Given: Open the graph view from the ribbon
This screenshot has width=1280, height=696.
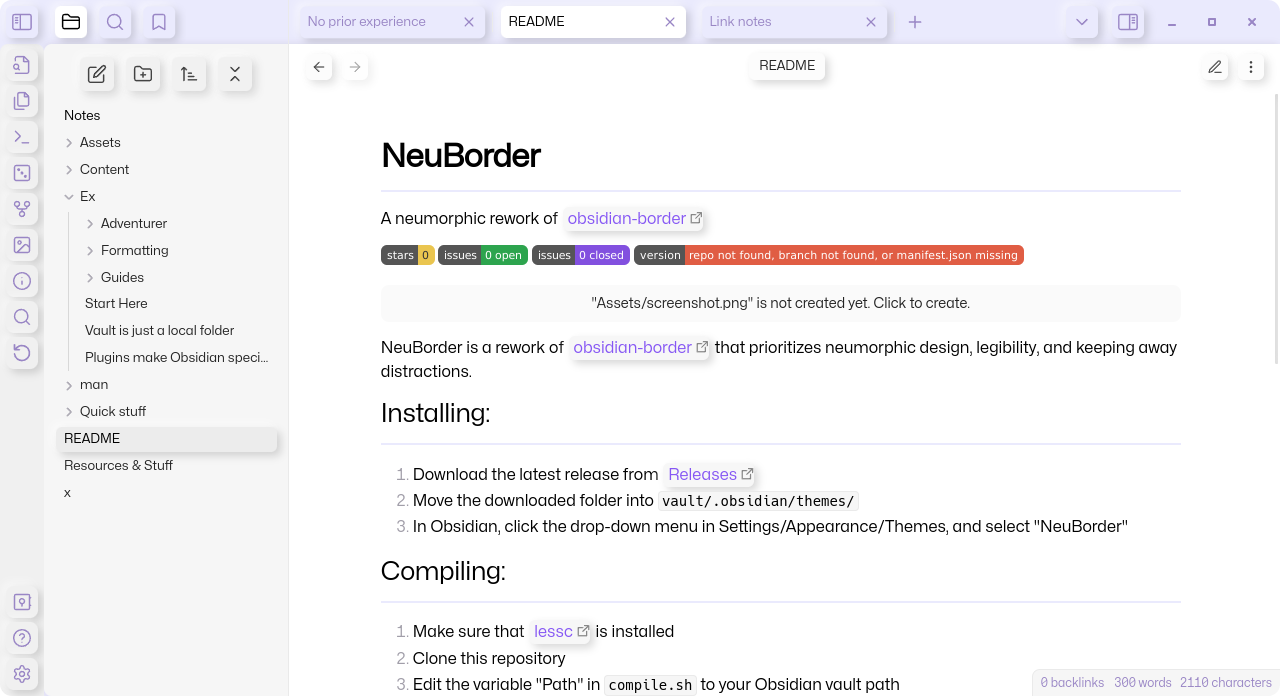Looking at the screenshot, I should pos(22,209).
